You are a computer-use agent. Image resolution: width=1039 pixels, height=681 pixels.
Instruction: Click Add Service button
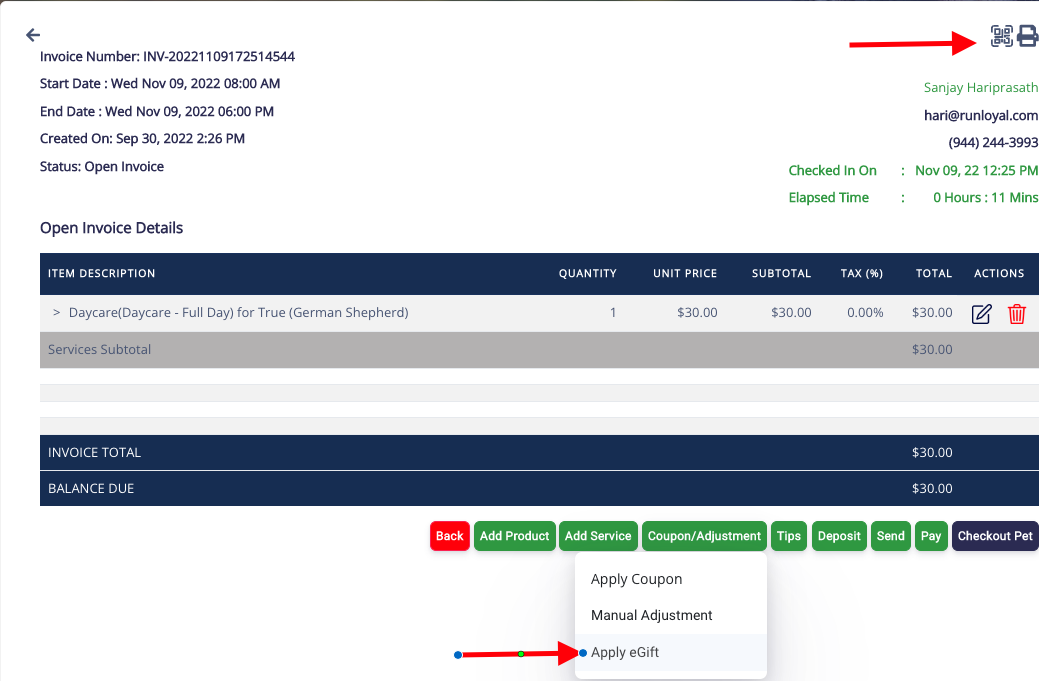(x=598, y=536)
